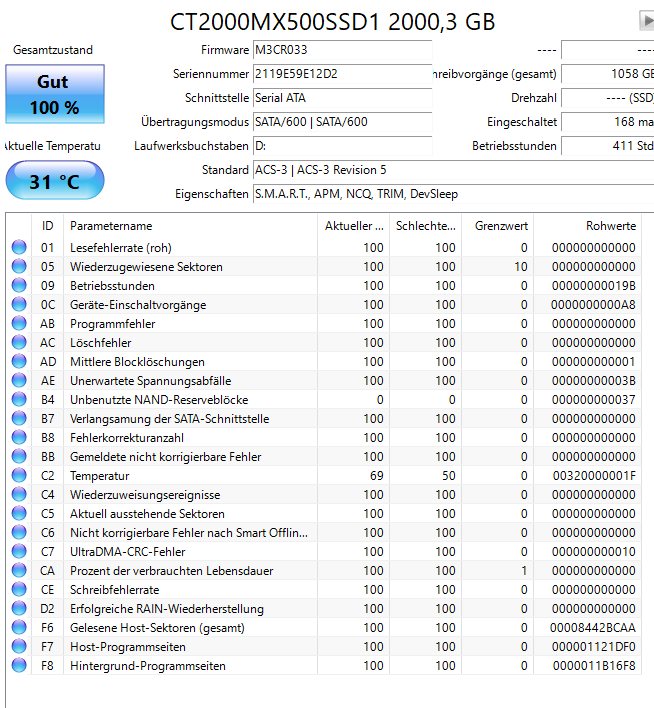Click the current value 69 in Temperatur row

tap(376, 476)
